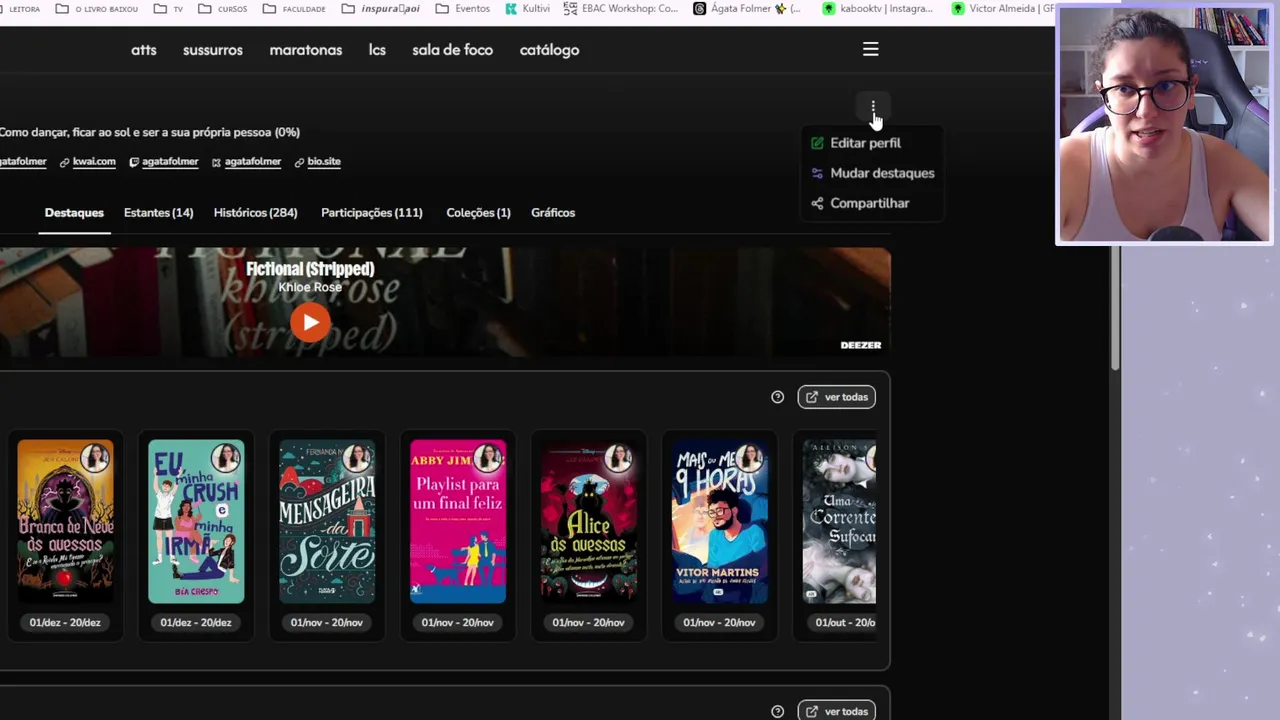This screenshot has height=720, width=1280.
Task: Open catálogo in the navigation bar
Action: click(549, 50)
